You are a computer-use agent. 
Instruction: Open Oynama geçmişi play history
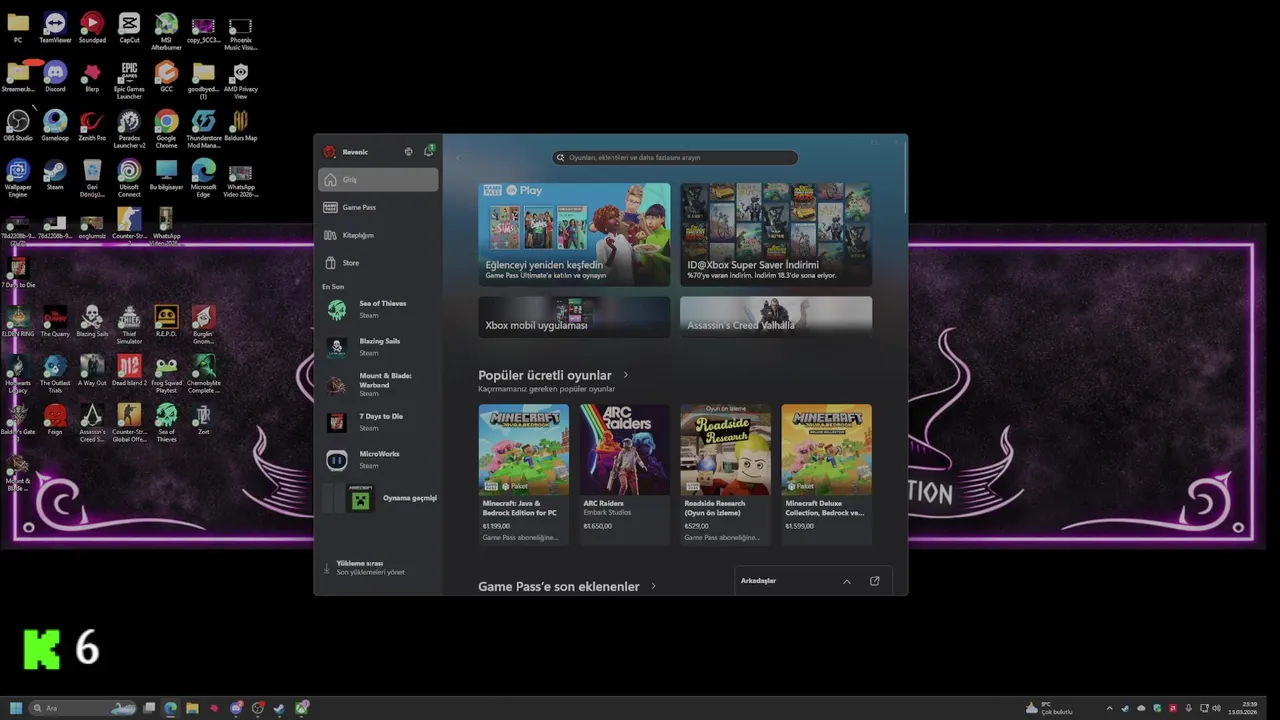[378, 497]
